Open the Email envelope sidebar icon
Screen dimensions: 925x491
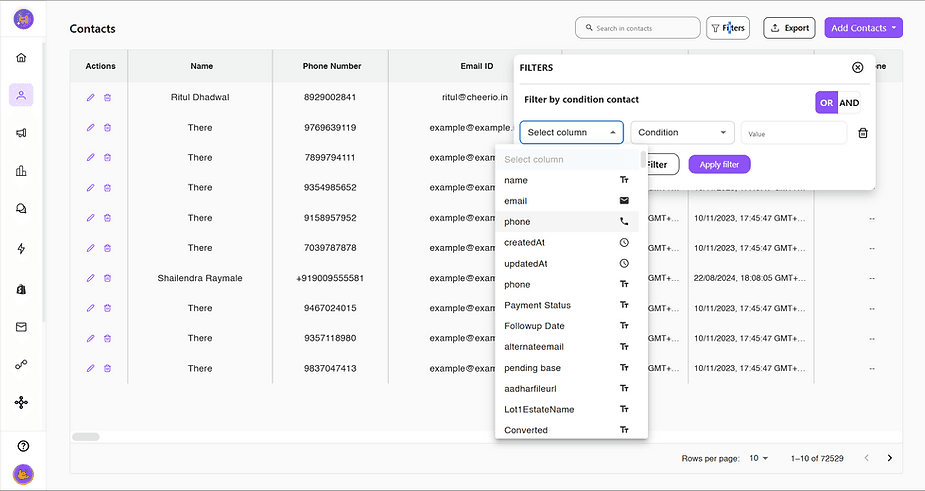tap(21, 327)
